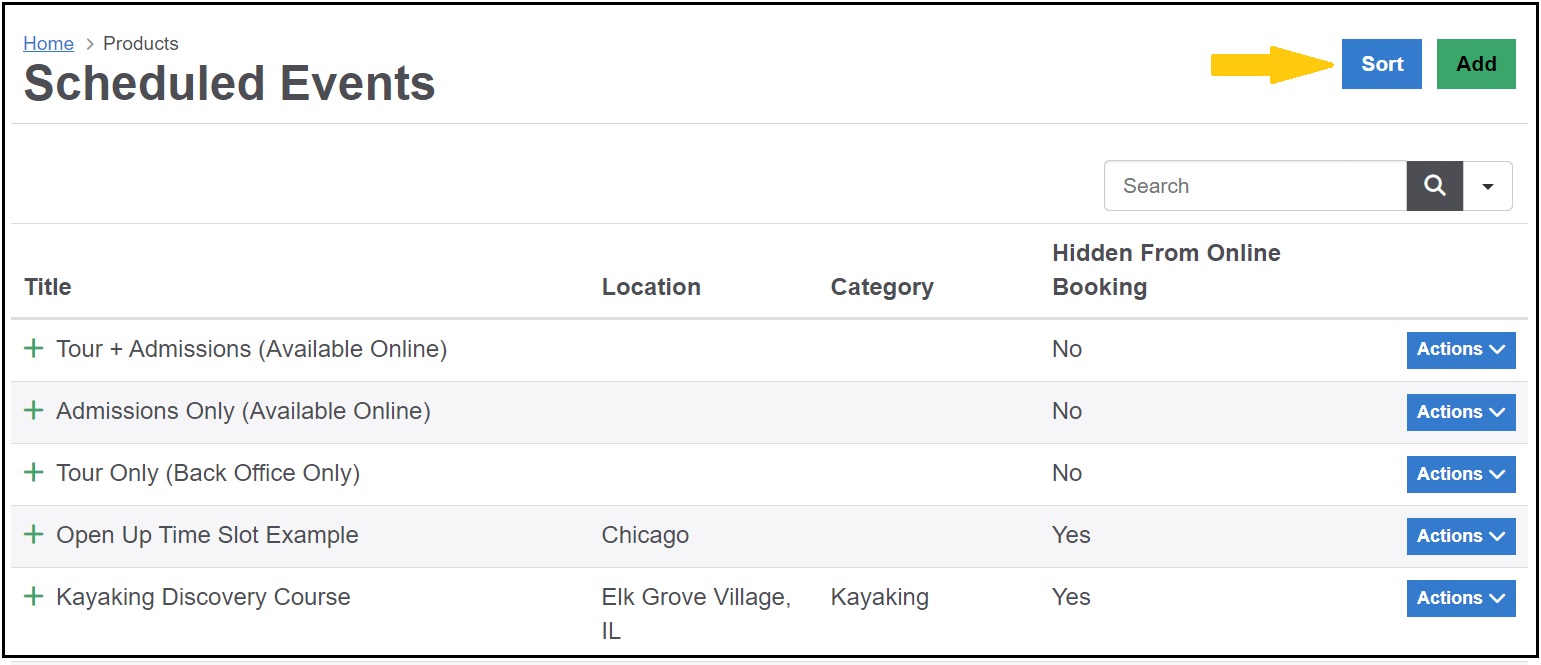Click Hidden From Online Booking column header
Image resolution: width=1541 pixels, height=665 pixels.
(x=1166, y=270)
